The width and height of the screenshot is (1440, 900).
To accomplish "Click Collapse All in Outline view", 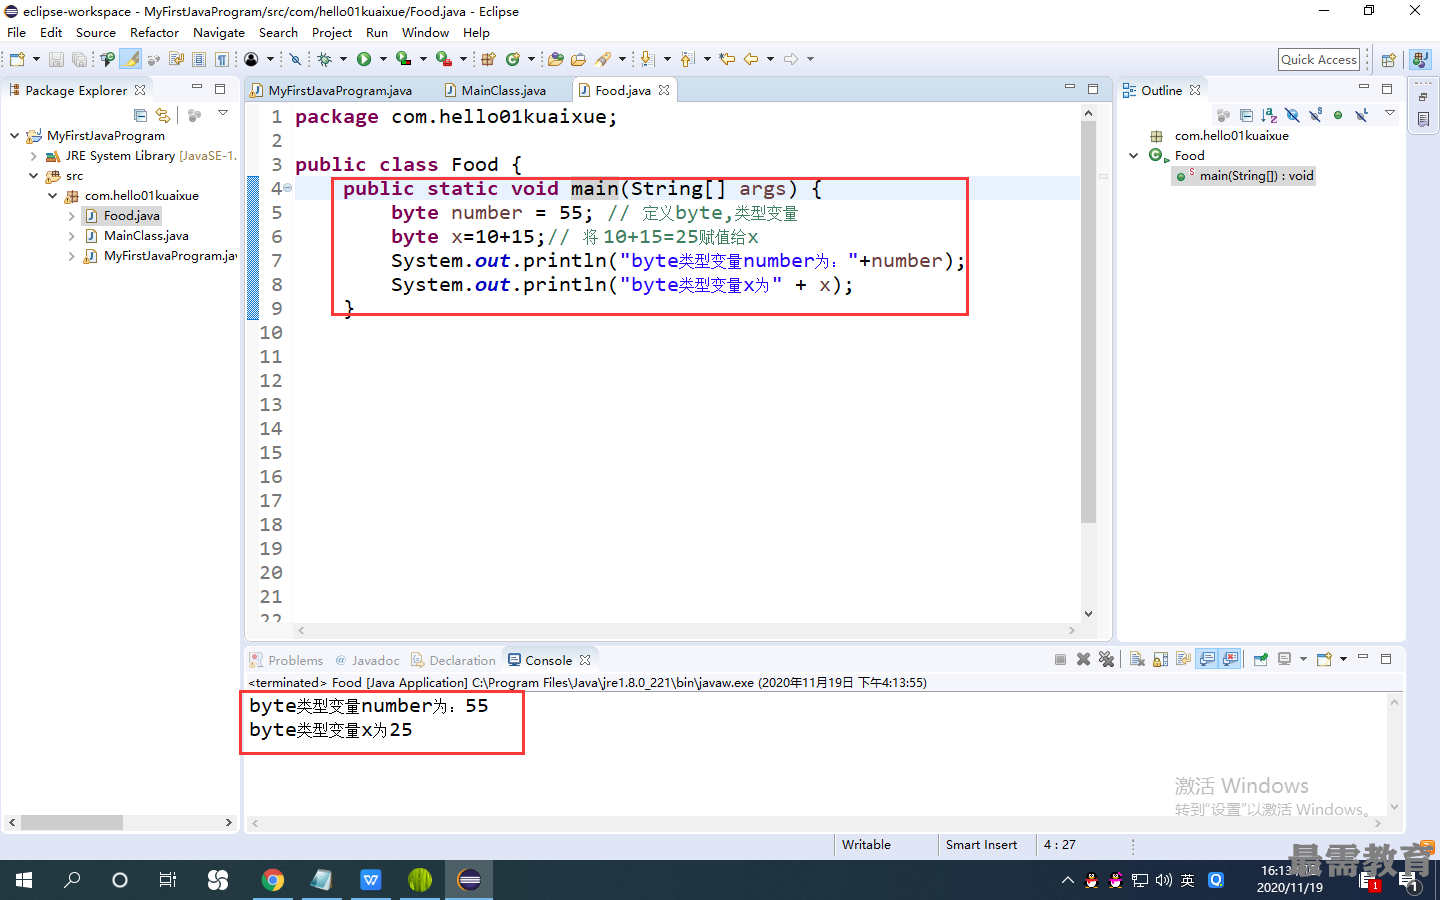I will [x=1246, y=115].
